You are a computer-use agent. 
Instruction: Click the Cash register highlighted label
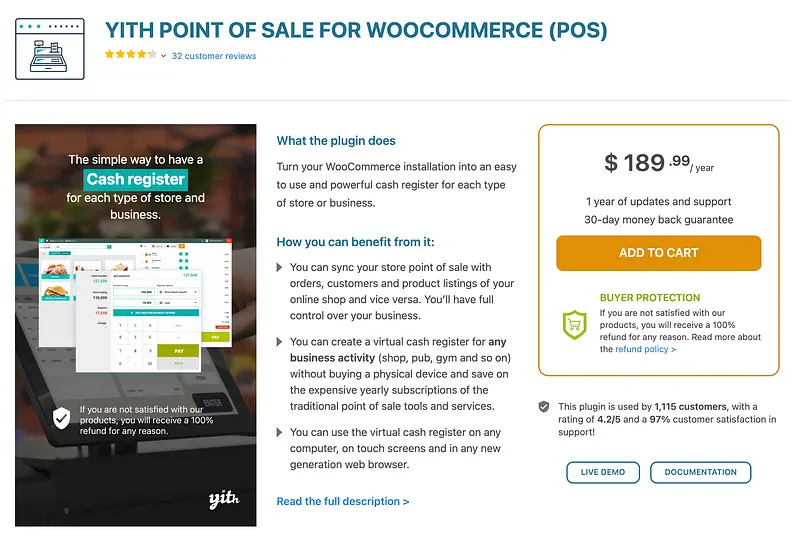pyautogui.click(x=136, y=180)
